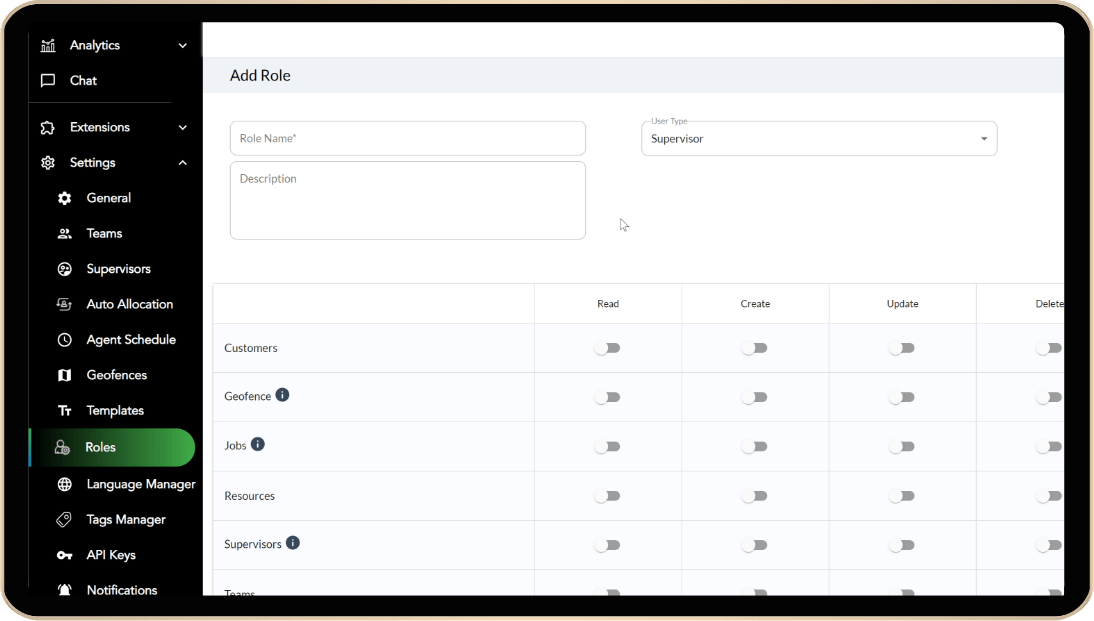Collapse the Settings menu section

tap(182, 163)
